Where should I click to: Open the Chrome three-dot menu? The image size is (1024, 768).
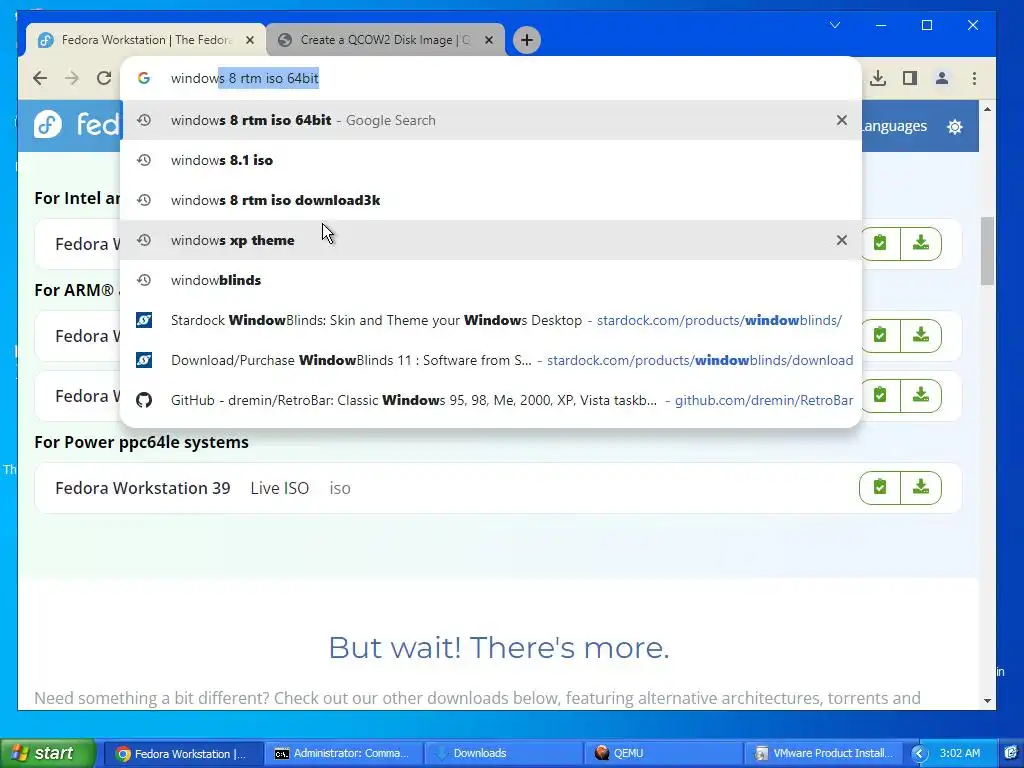pos(974,78)
